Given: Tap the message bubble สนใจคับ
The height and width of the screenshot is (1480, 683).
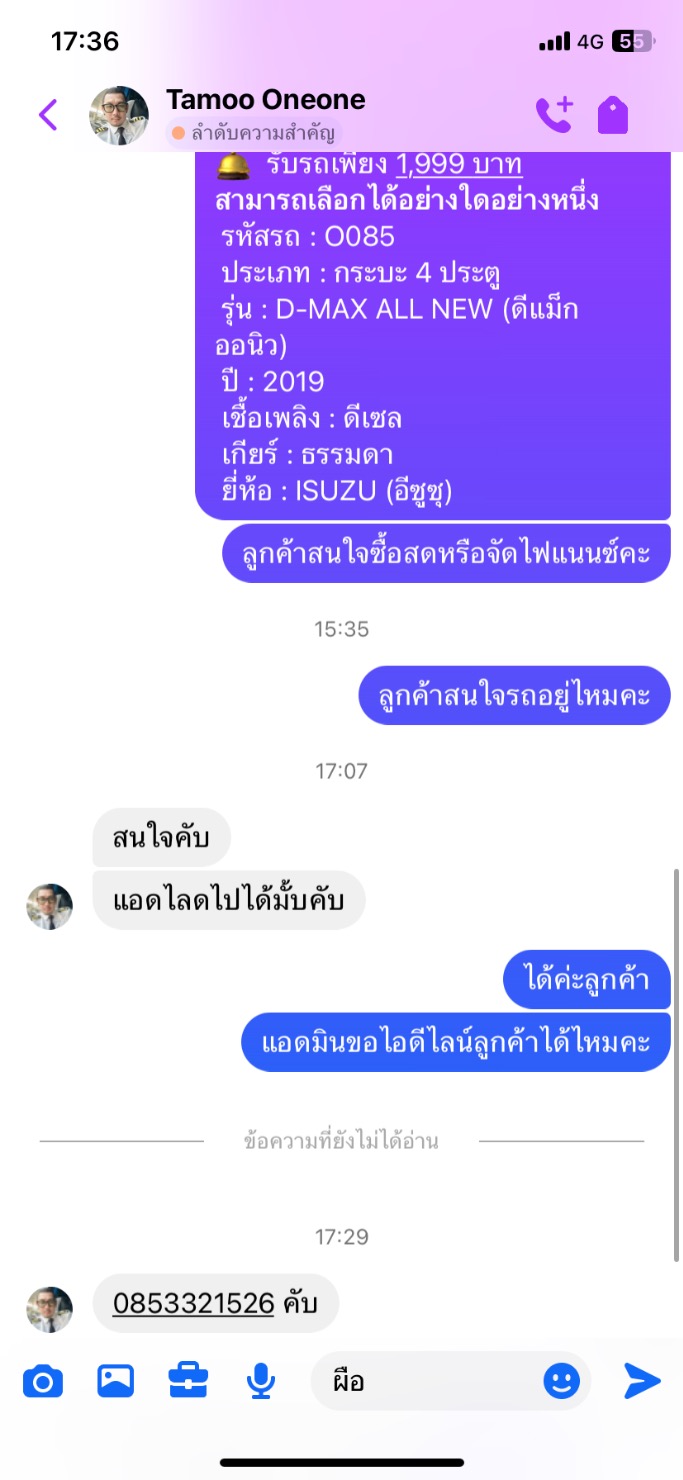Looking at the screenshot, I should click(162, 837).
